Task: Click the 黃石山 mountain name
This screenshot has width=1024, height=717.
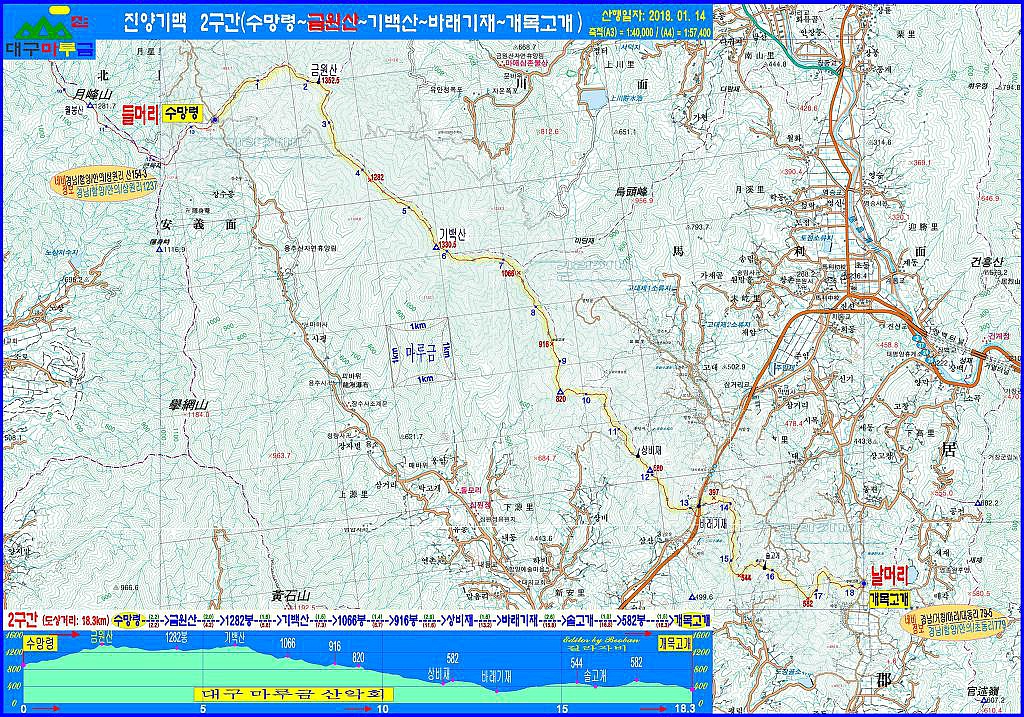Action: click(x=289, y=595)
